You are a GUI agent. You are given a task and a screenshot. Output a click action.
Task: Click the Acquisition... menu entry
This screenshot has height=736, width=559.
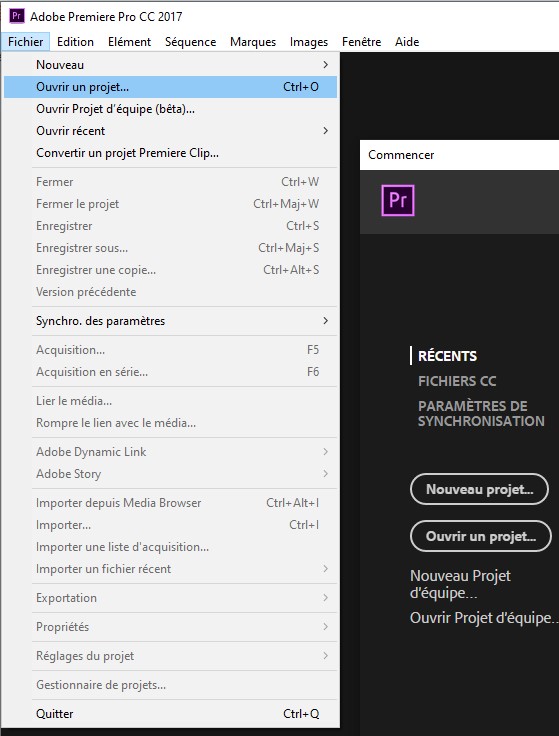[170, 350]
